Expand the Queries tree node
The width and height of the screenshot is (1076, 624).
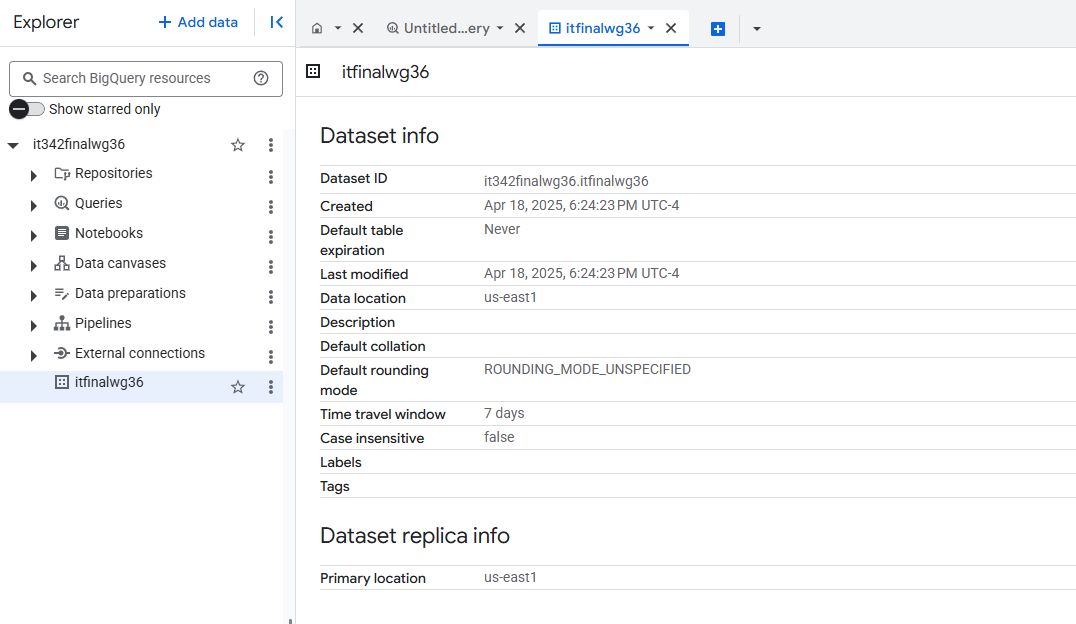34,206
